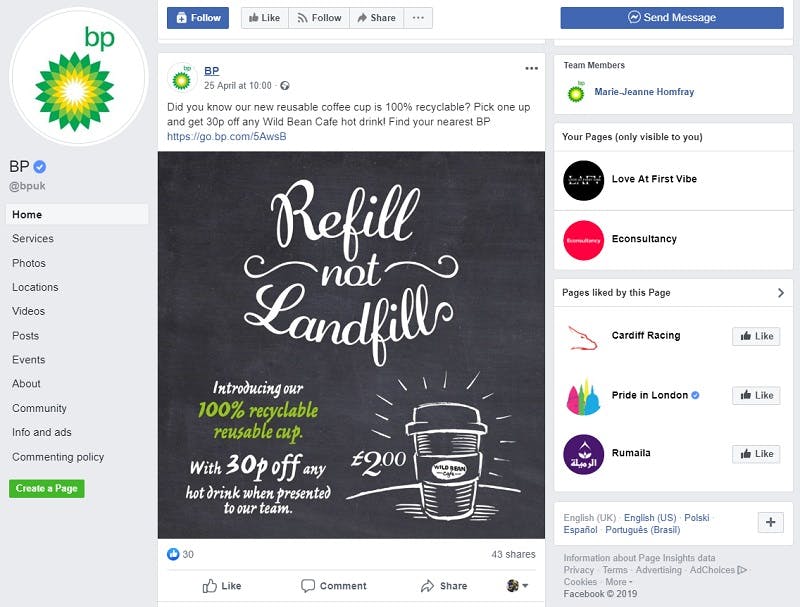Expand the More footer dropdown
The image size is (800, 607).
[618, 582]
